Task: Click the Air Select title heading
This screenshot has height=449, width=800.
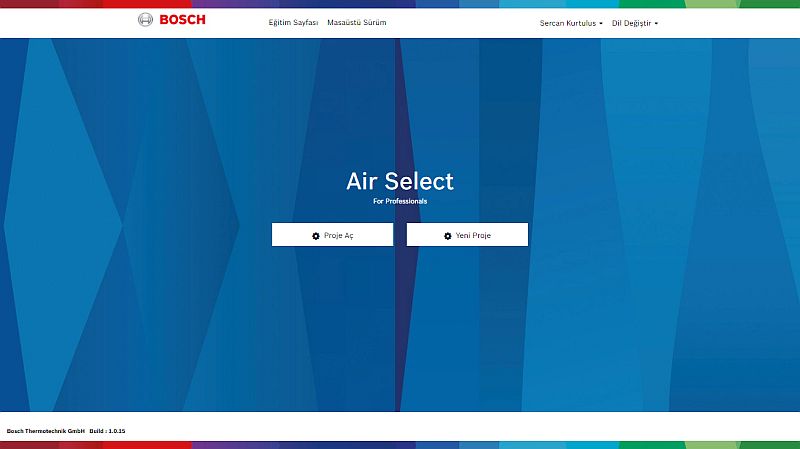Action: point(400,181)
